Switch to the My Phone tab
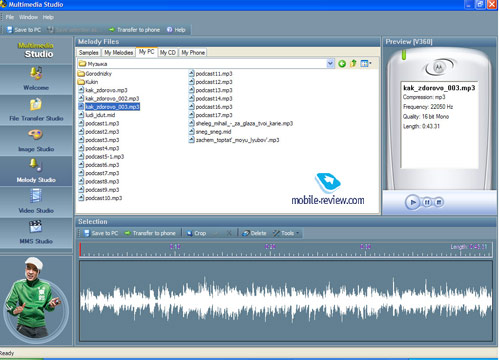 click(193, 53)
